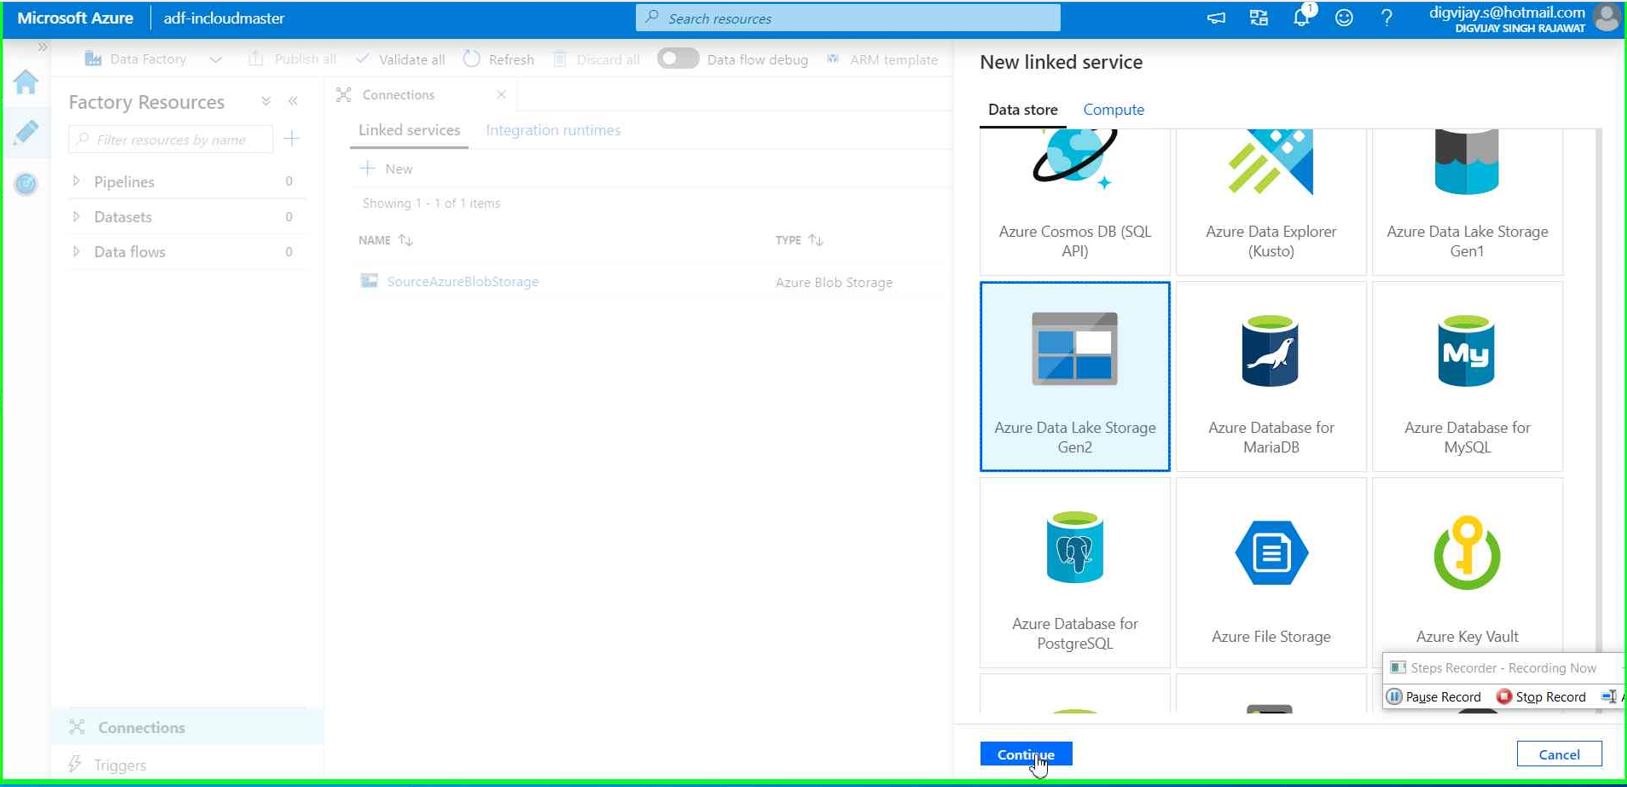The image size is (1627, 787).
Task: Click the data store list scrollbar
Action: 1598,390
